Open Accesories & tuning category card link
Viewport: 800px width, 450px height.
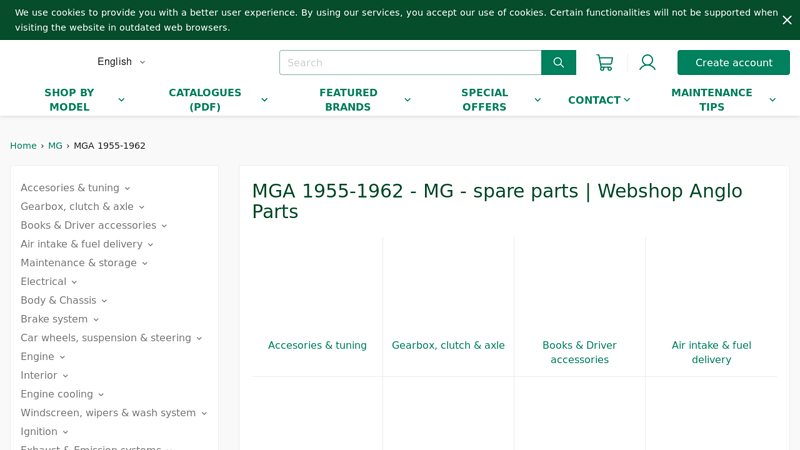[x=317, y=345]
